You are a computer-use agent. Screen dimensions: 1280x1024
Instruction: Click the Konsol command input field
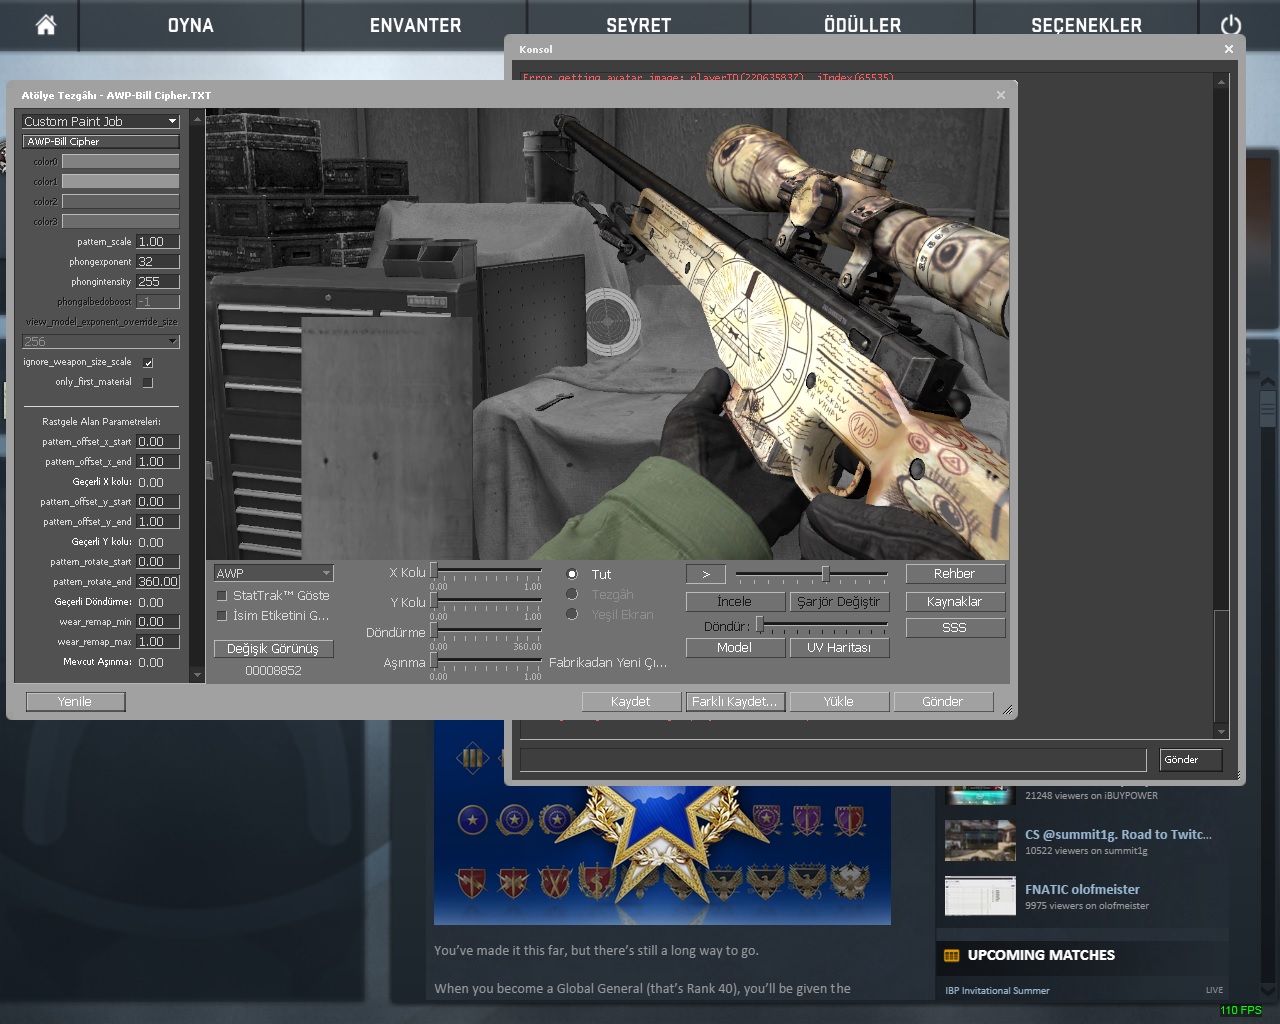pyautogui.click(x=833, y=760)
